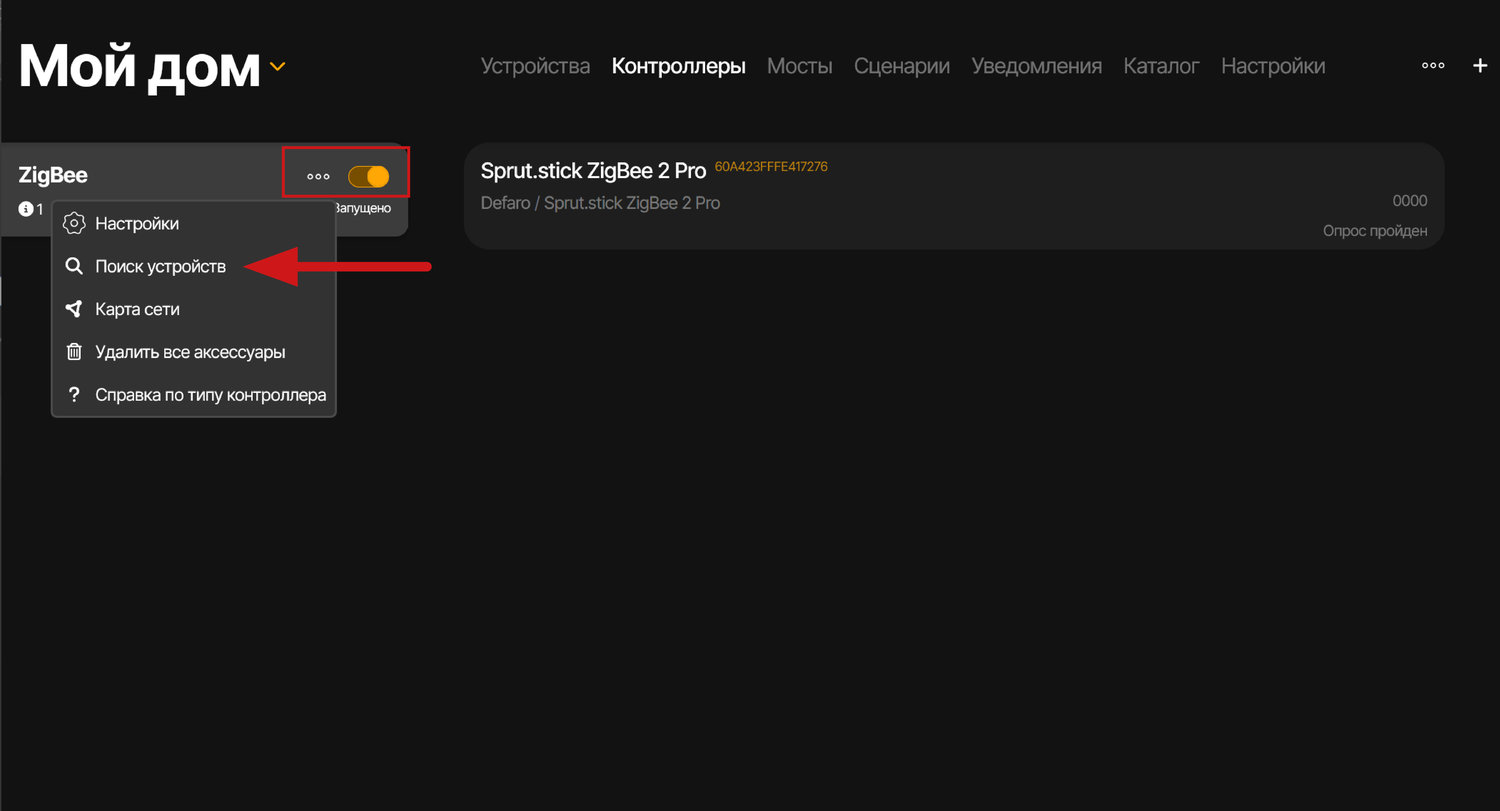Open the Мосты tab
This screenshot has height=811, width=1500.
(x=799, y=65)
